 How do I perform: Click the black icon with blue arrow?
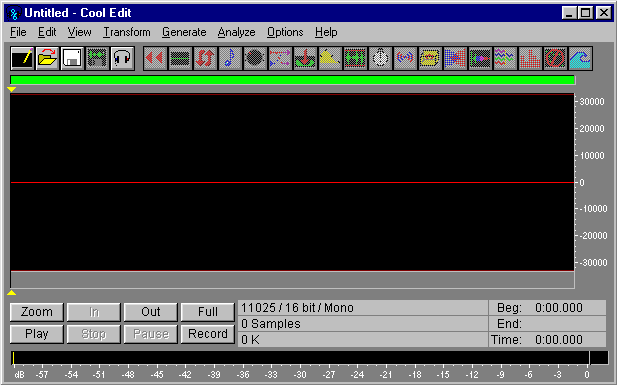[x=480, y=59]
